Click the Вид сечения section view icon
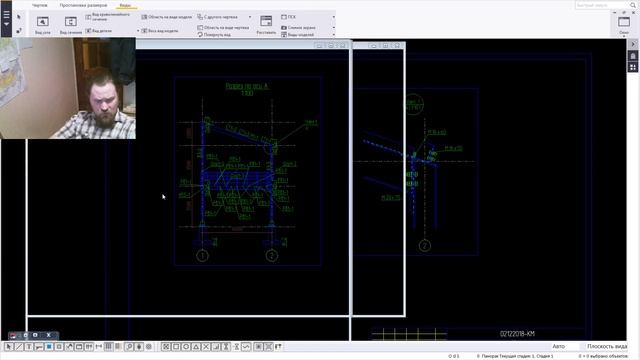Screen dimensions: 640x360 (71, 21)
